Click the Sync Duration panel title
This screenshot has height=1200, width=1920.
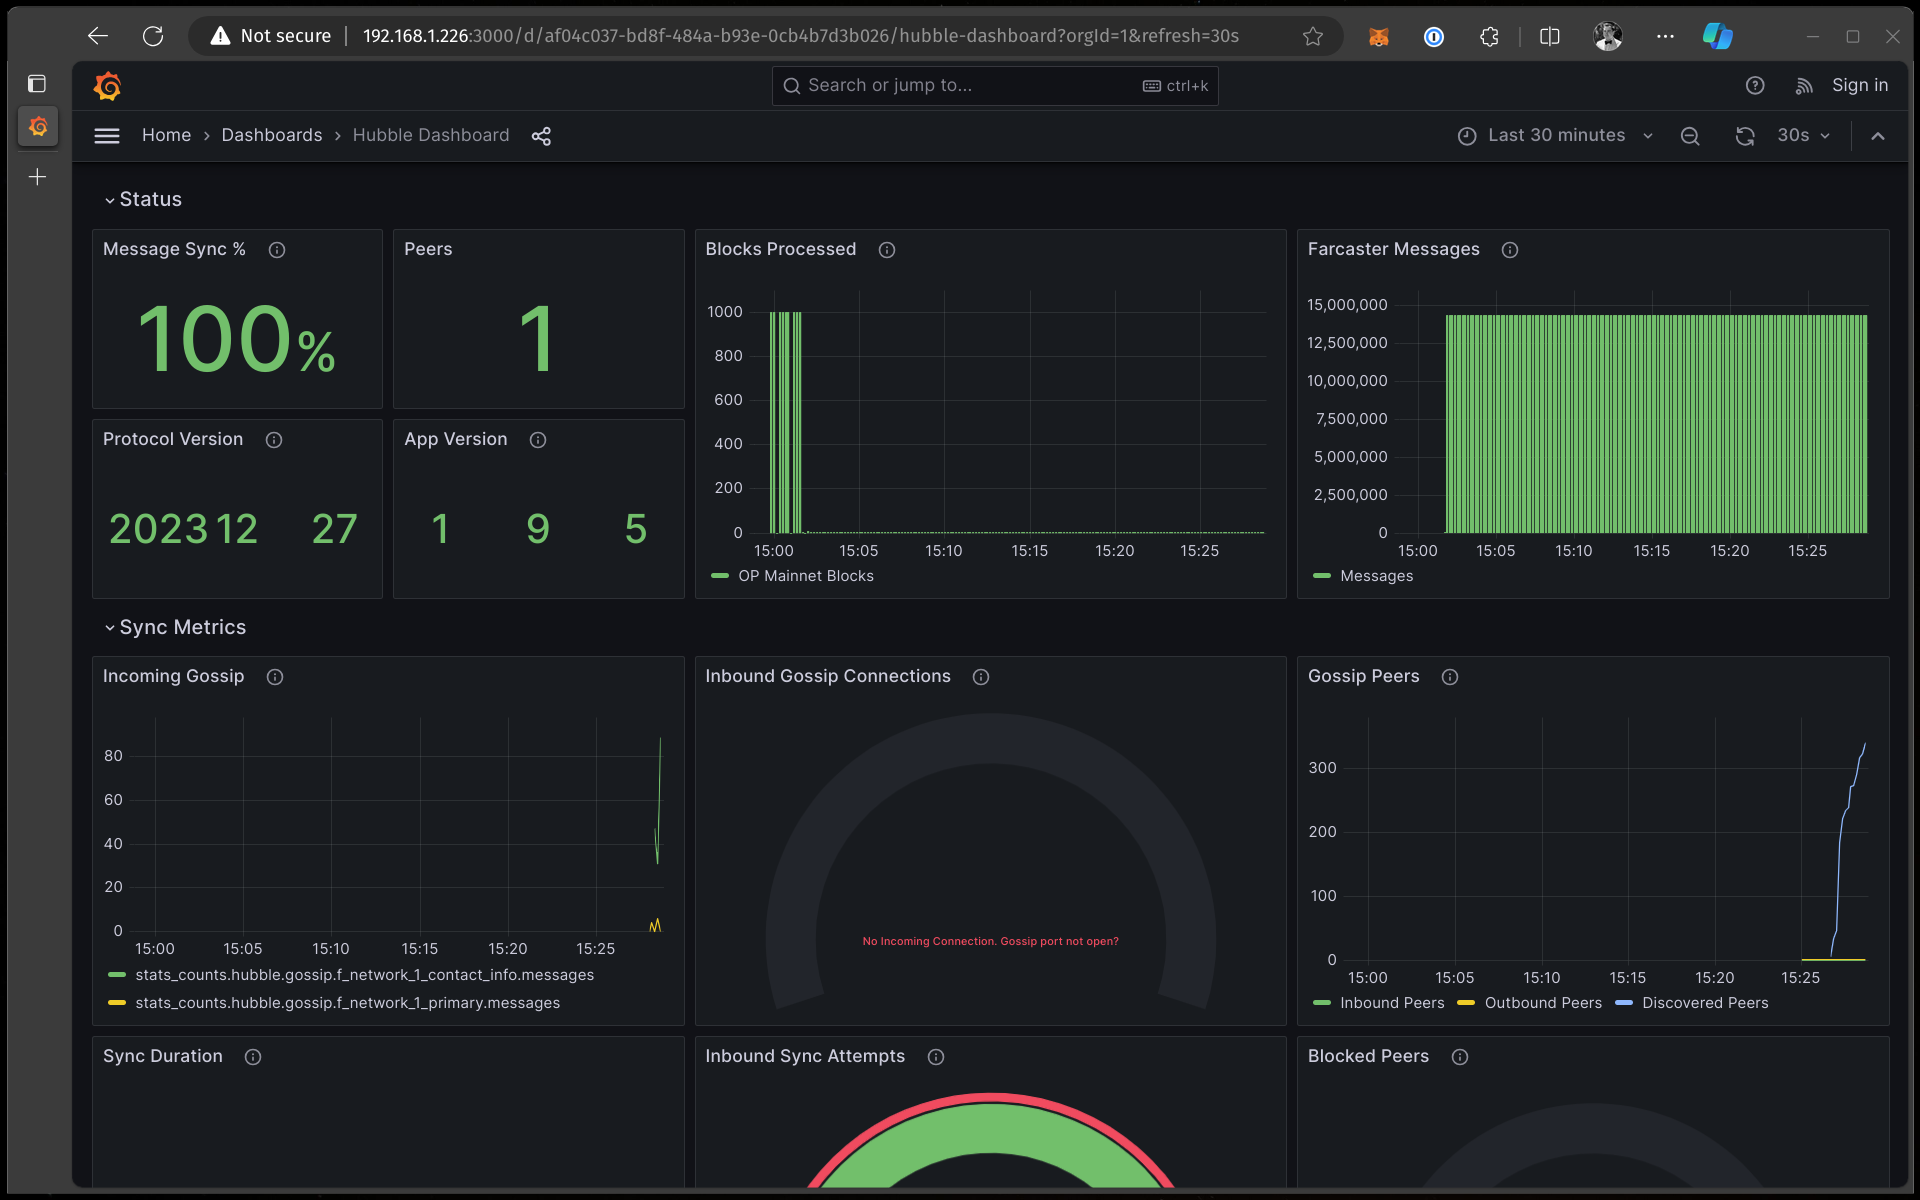pyautogui.click(x=163, y=1057)
